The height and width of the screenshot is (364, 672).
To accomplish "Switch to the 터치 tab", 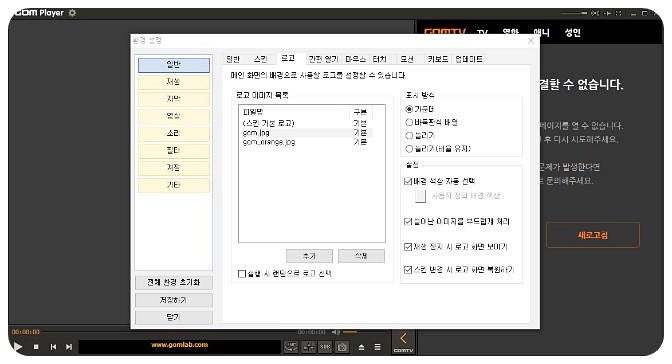I will (x=379, y=59).
